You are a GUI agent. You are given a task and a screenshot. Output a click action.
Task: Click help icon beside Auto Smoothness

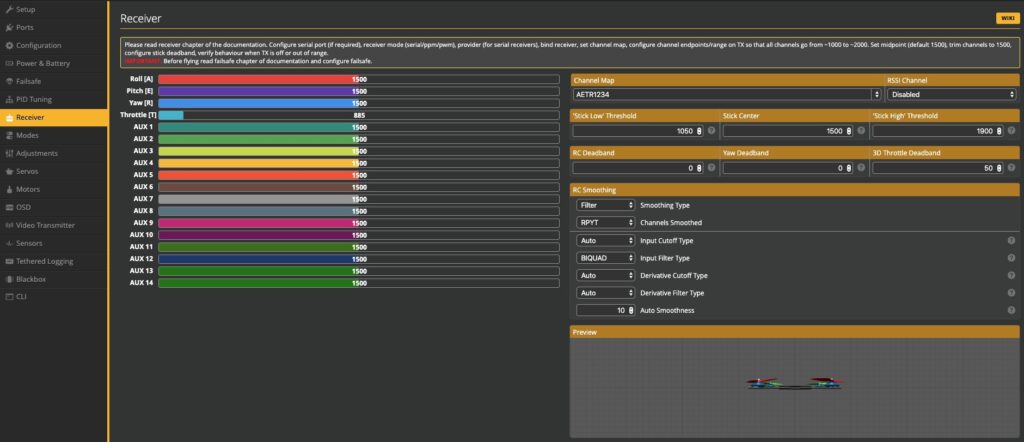(x=1011, y=311)
